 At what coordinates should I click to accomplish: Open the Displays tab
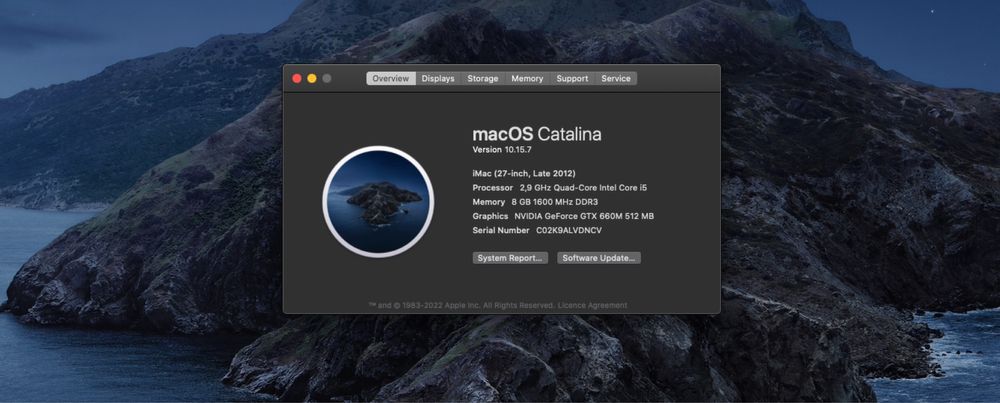tap(438, 78)
